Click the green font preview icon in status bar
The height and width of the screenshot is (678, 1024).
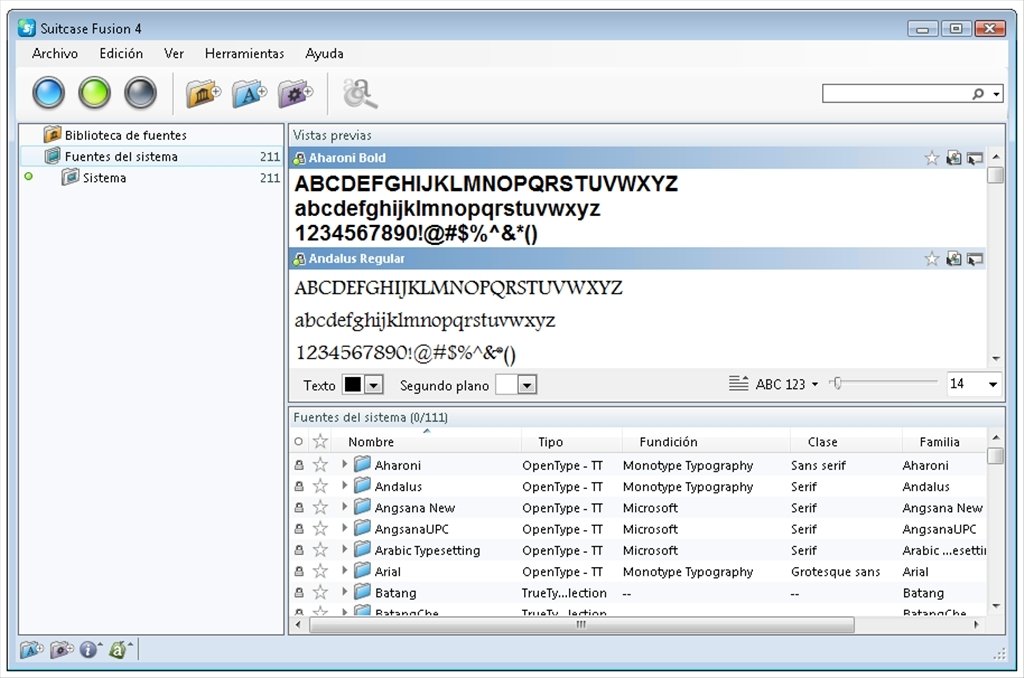(x=118, y=650)
